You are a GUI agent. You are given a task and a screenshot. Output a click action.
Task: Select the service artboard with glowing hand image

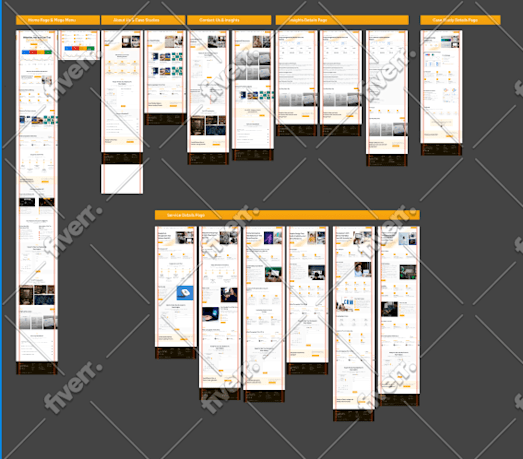[x=220, y=313]
